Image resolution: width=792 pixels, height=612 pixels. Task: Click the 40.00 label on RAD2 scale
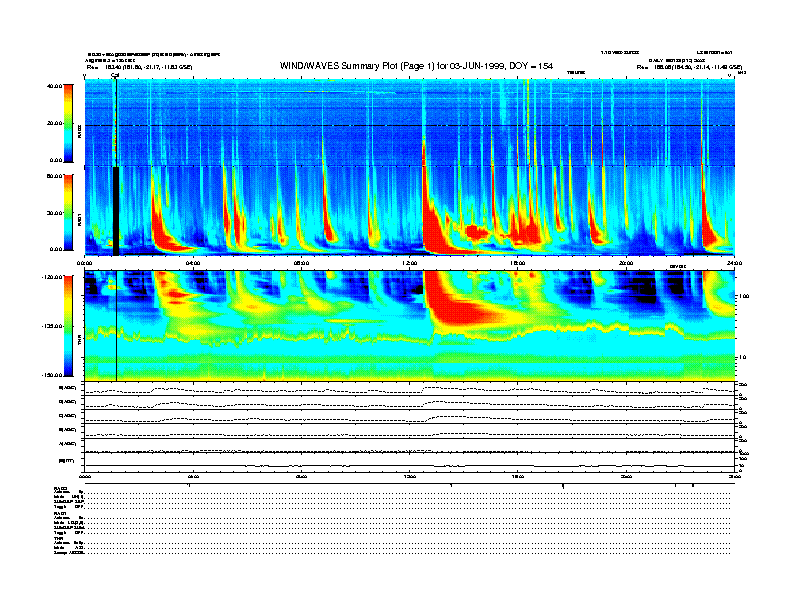coord(54,86)
